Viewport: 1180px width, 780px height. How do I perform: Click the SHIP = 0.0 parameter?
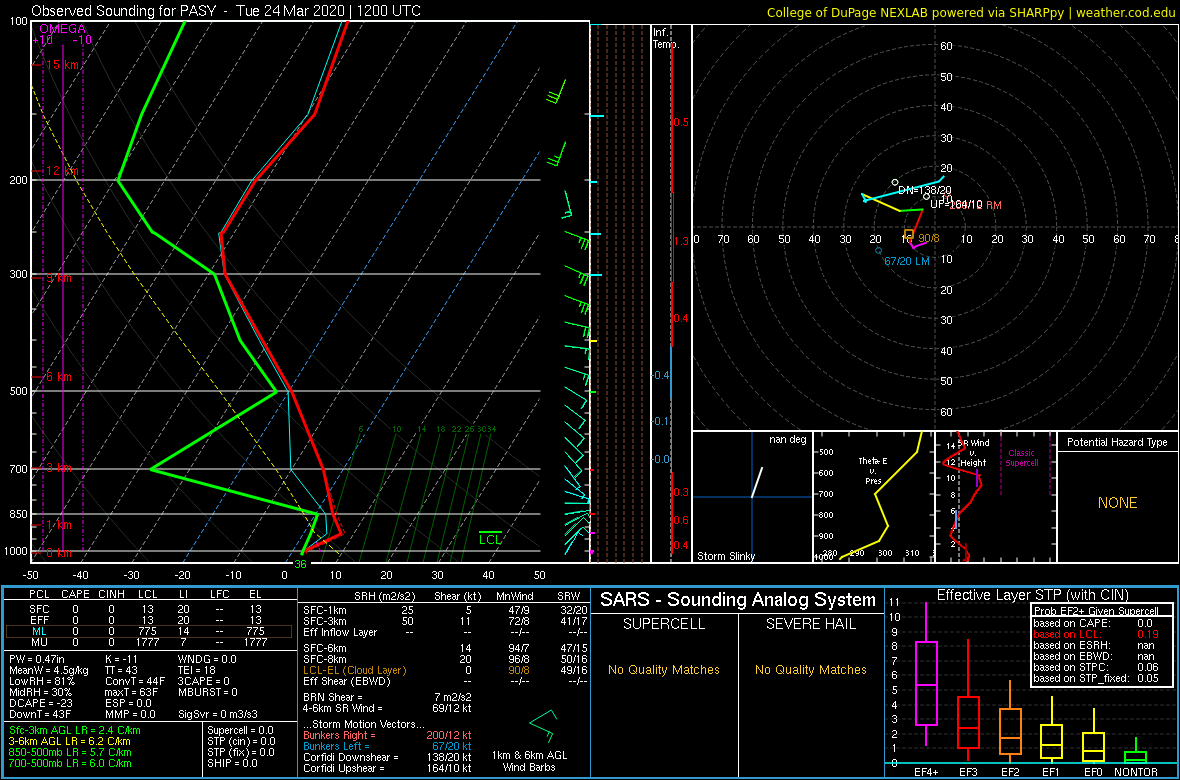232,763
